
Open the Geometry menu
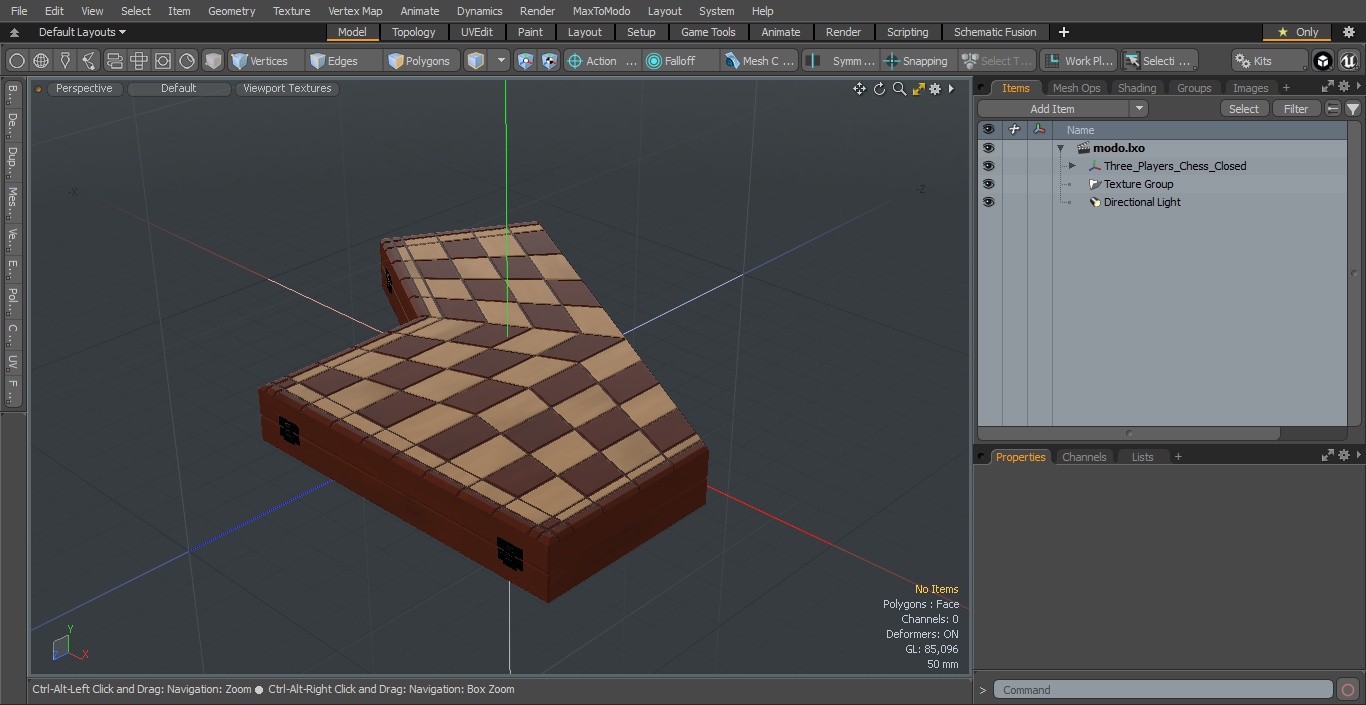231,11
